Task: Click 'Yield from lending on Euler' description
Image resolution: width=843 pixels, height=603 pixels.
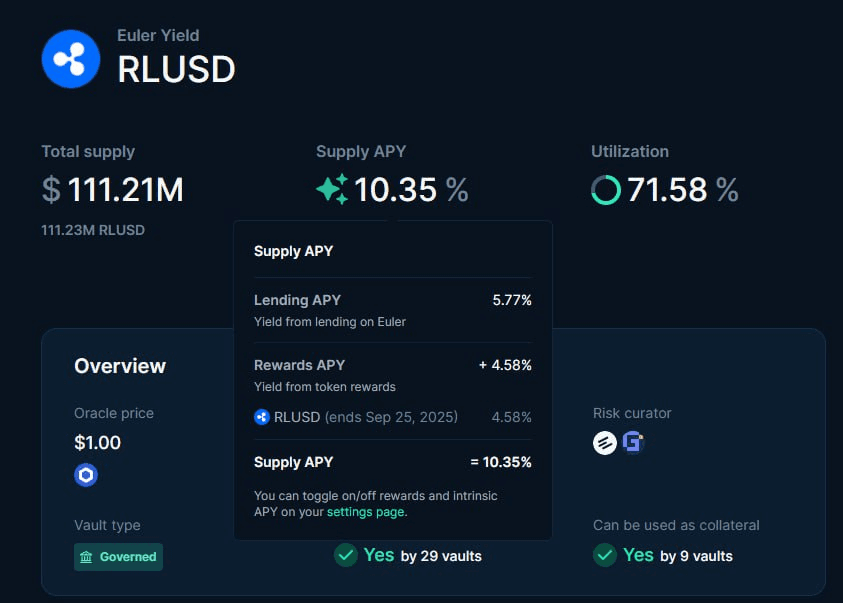Action: coord(330,322)
